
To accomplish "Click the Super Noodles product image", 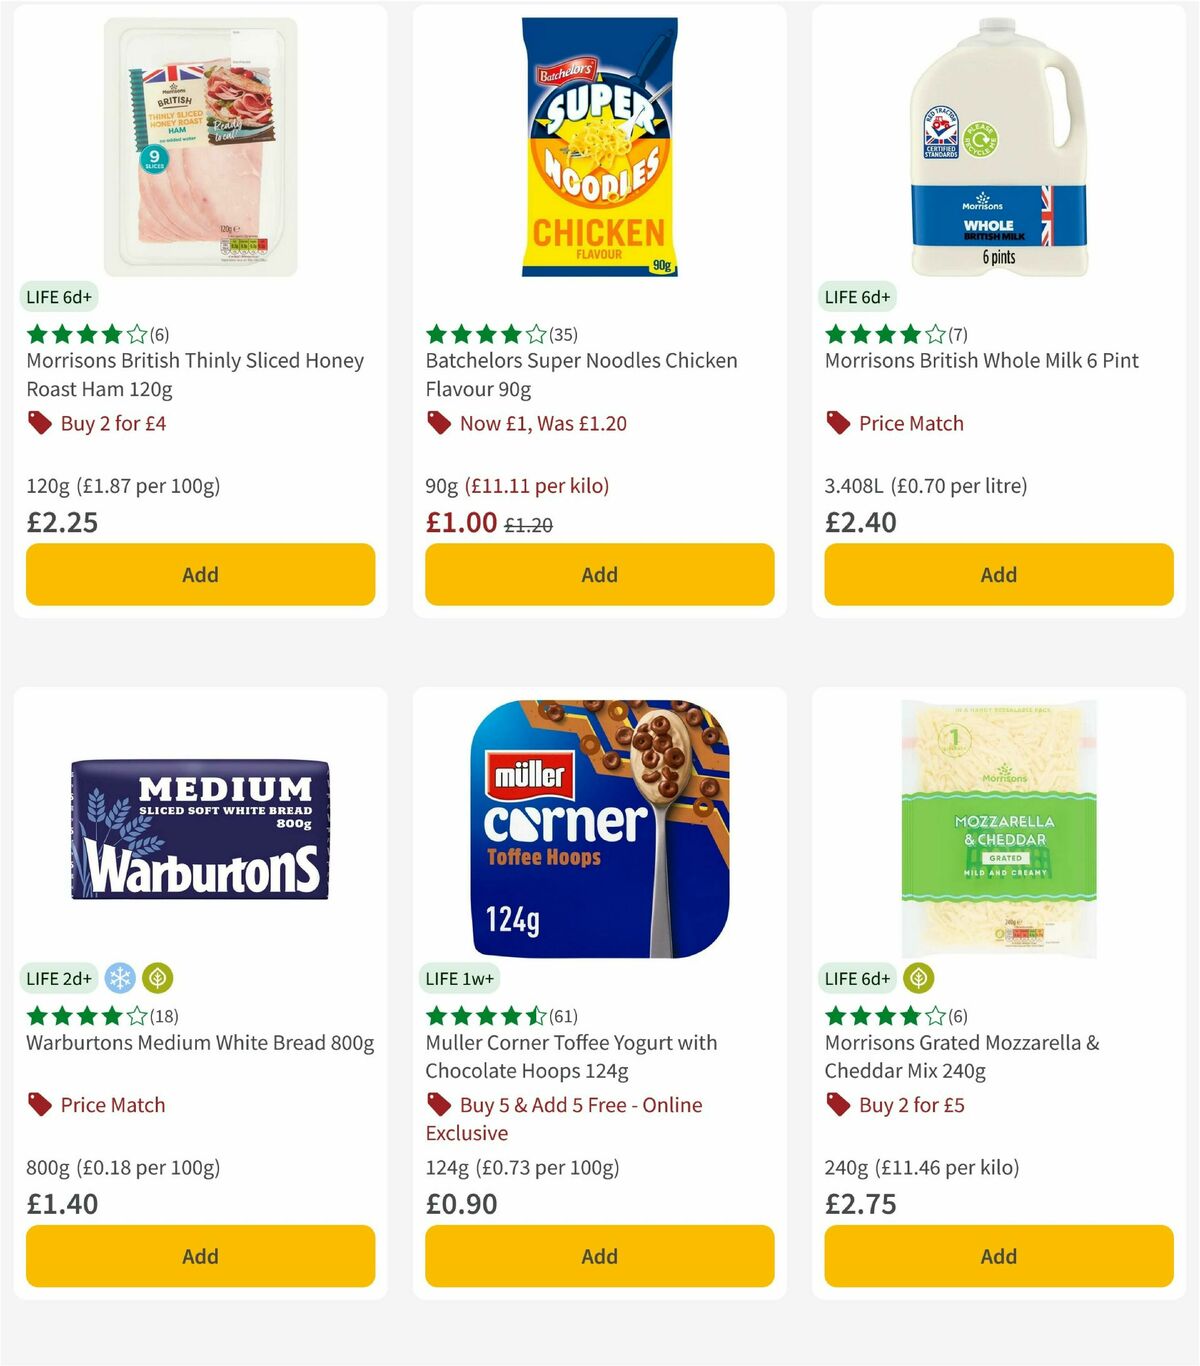I will click(598, 145).
